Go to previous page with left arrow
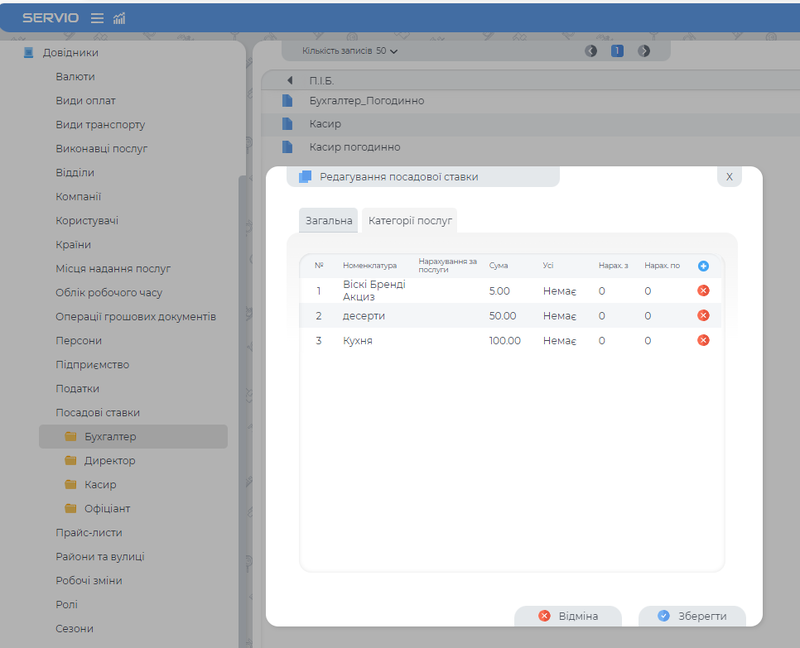The width and height of the screenshot is (800, 648). (591, 51)
